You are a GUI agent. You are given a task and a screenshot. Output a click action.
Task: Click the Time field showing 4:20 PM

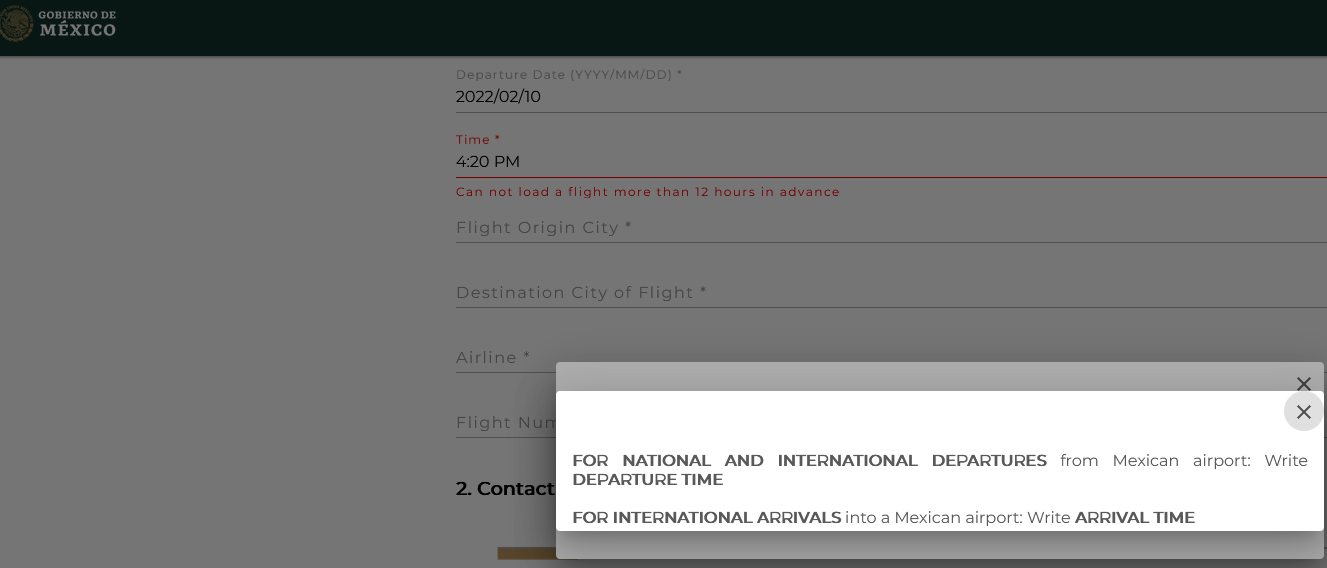pos(891,162)
